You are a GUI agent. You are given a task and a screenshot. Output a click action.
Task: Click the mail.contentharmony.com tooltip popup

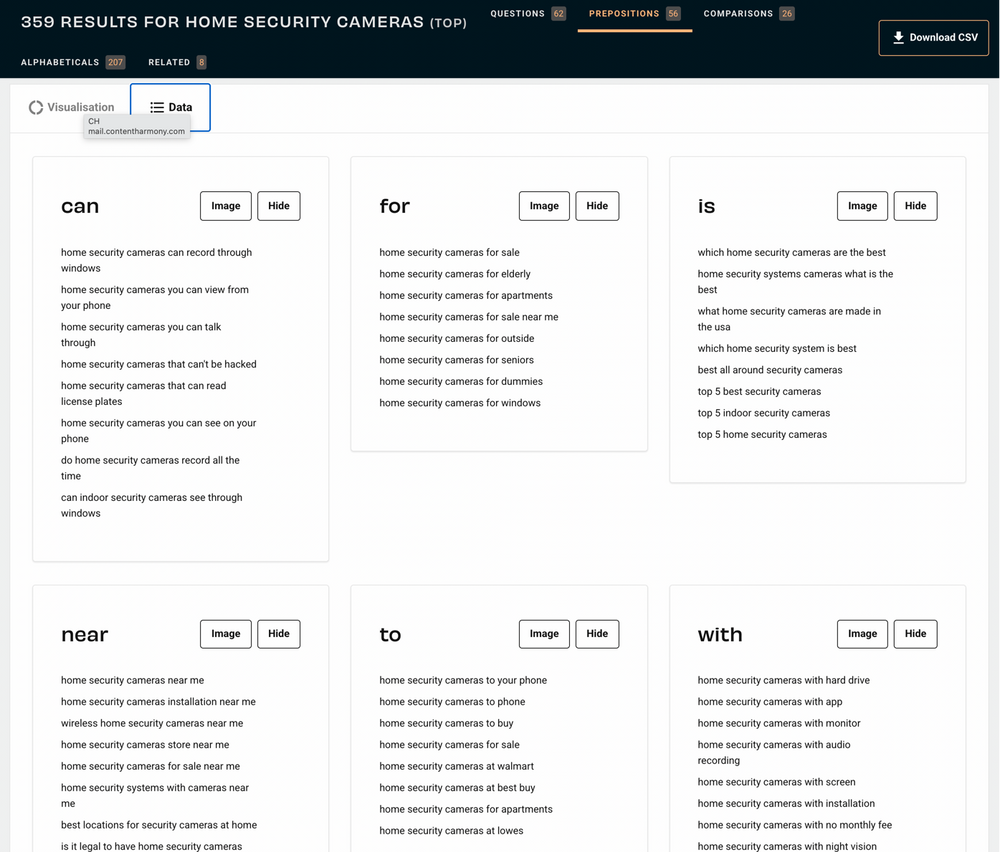coord(136,124)
